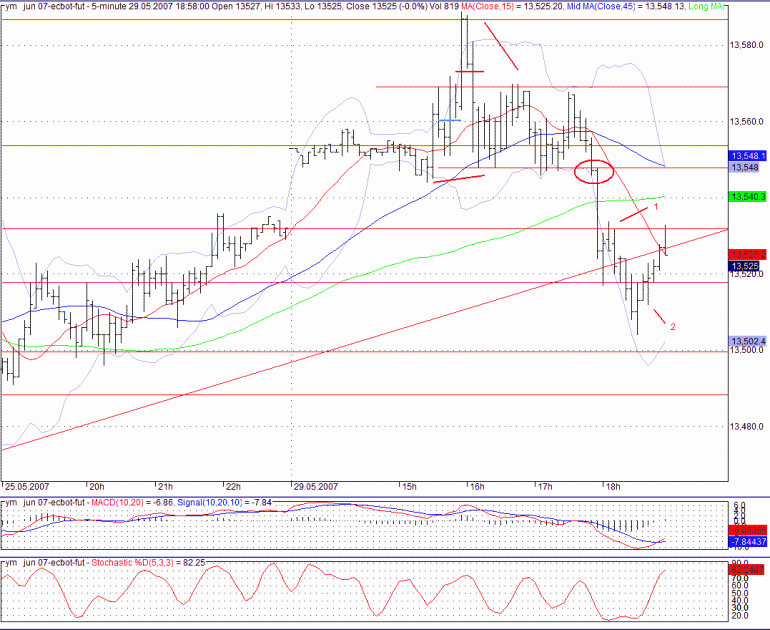Click the 17h time axis label

tap(545, 487)
